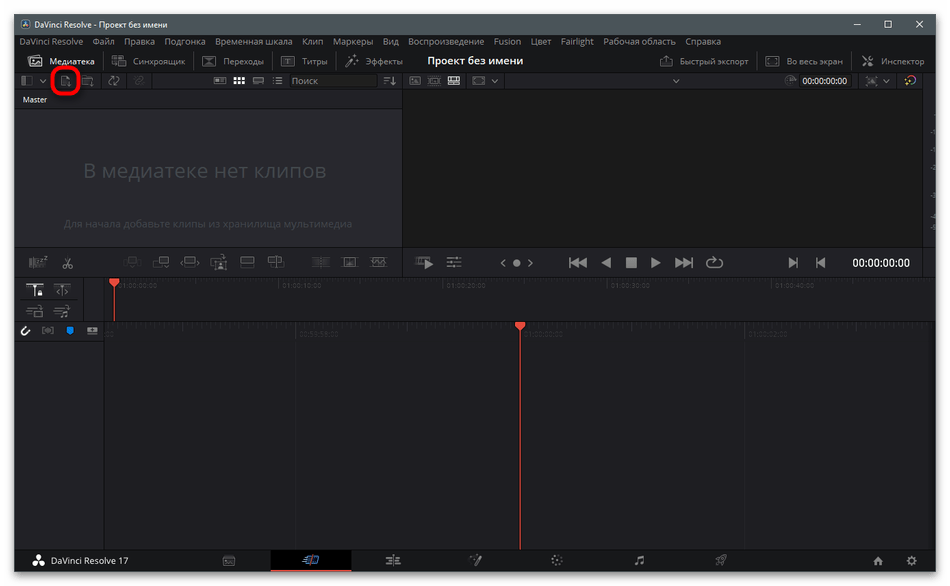
Task: Click the Source Overwrite edit icon
Action: coord(276,262)
